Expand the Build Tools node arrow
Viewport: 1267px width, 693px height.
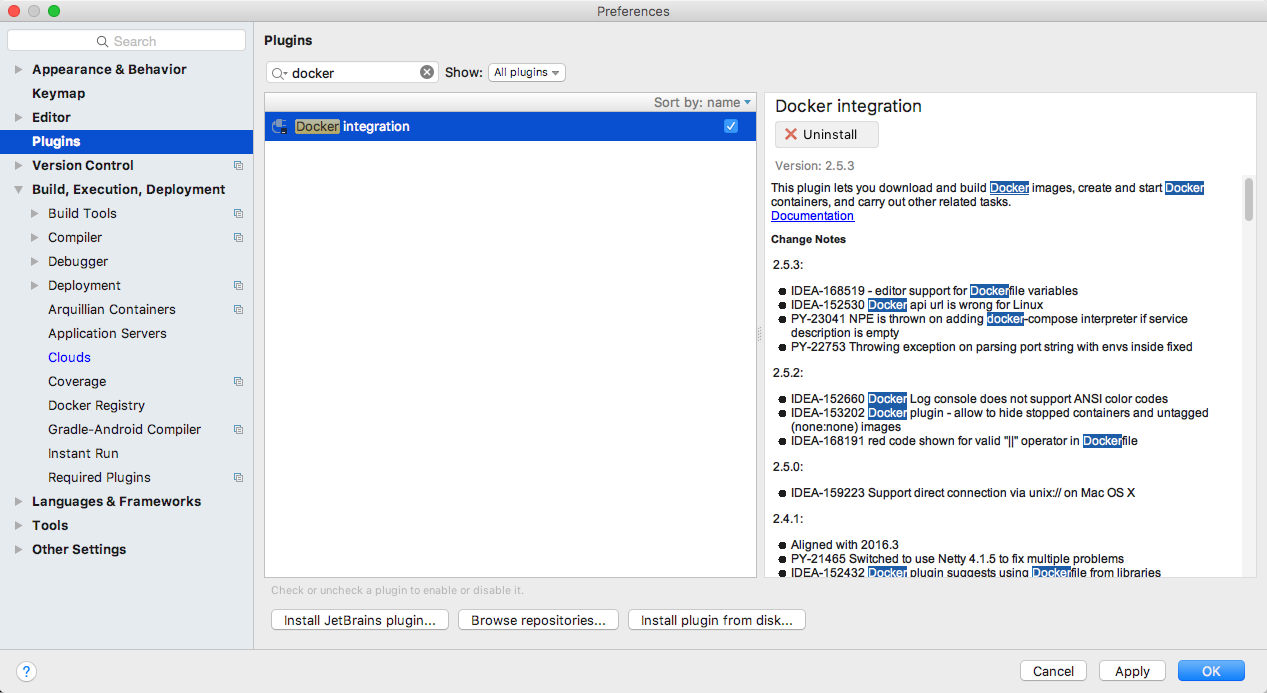point(34,214)
